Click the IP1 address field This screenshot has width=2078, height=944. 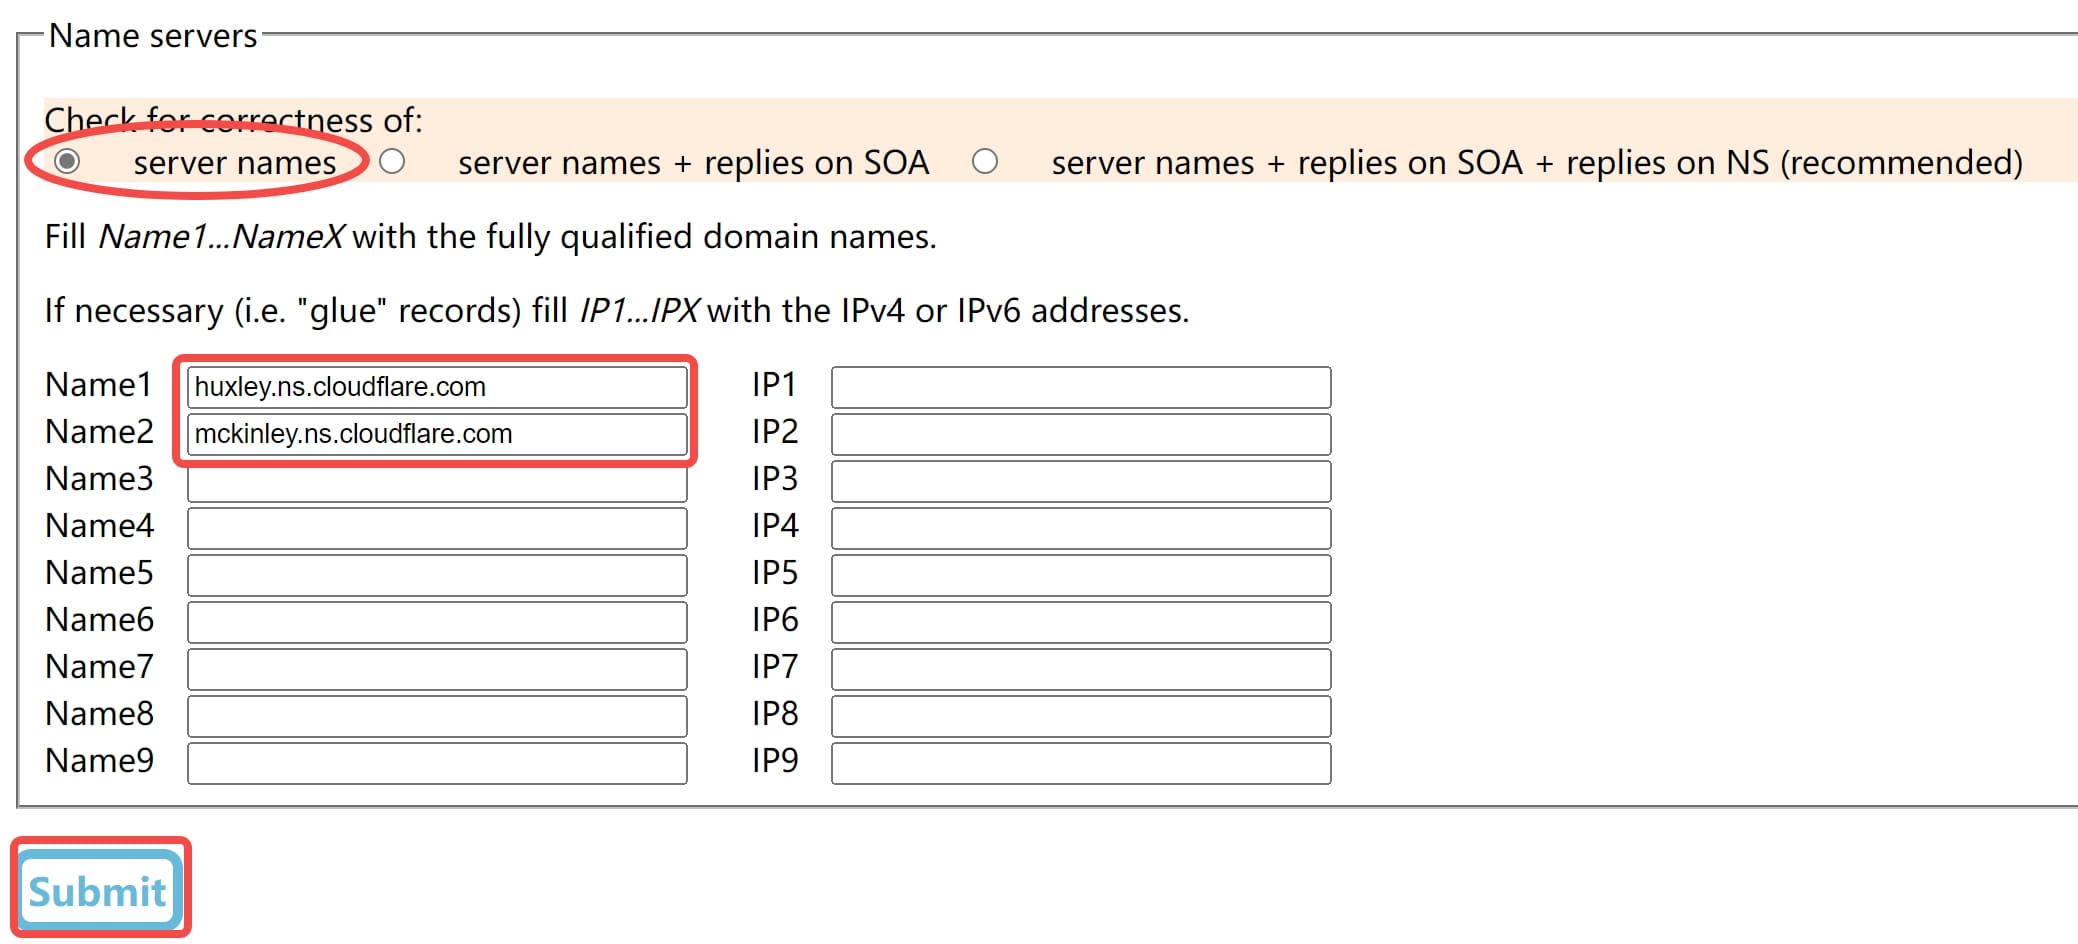1080,387
